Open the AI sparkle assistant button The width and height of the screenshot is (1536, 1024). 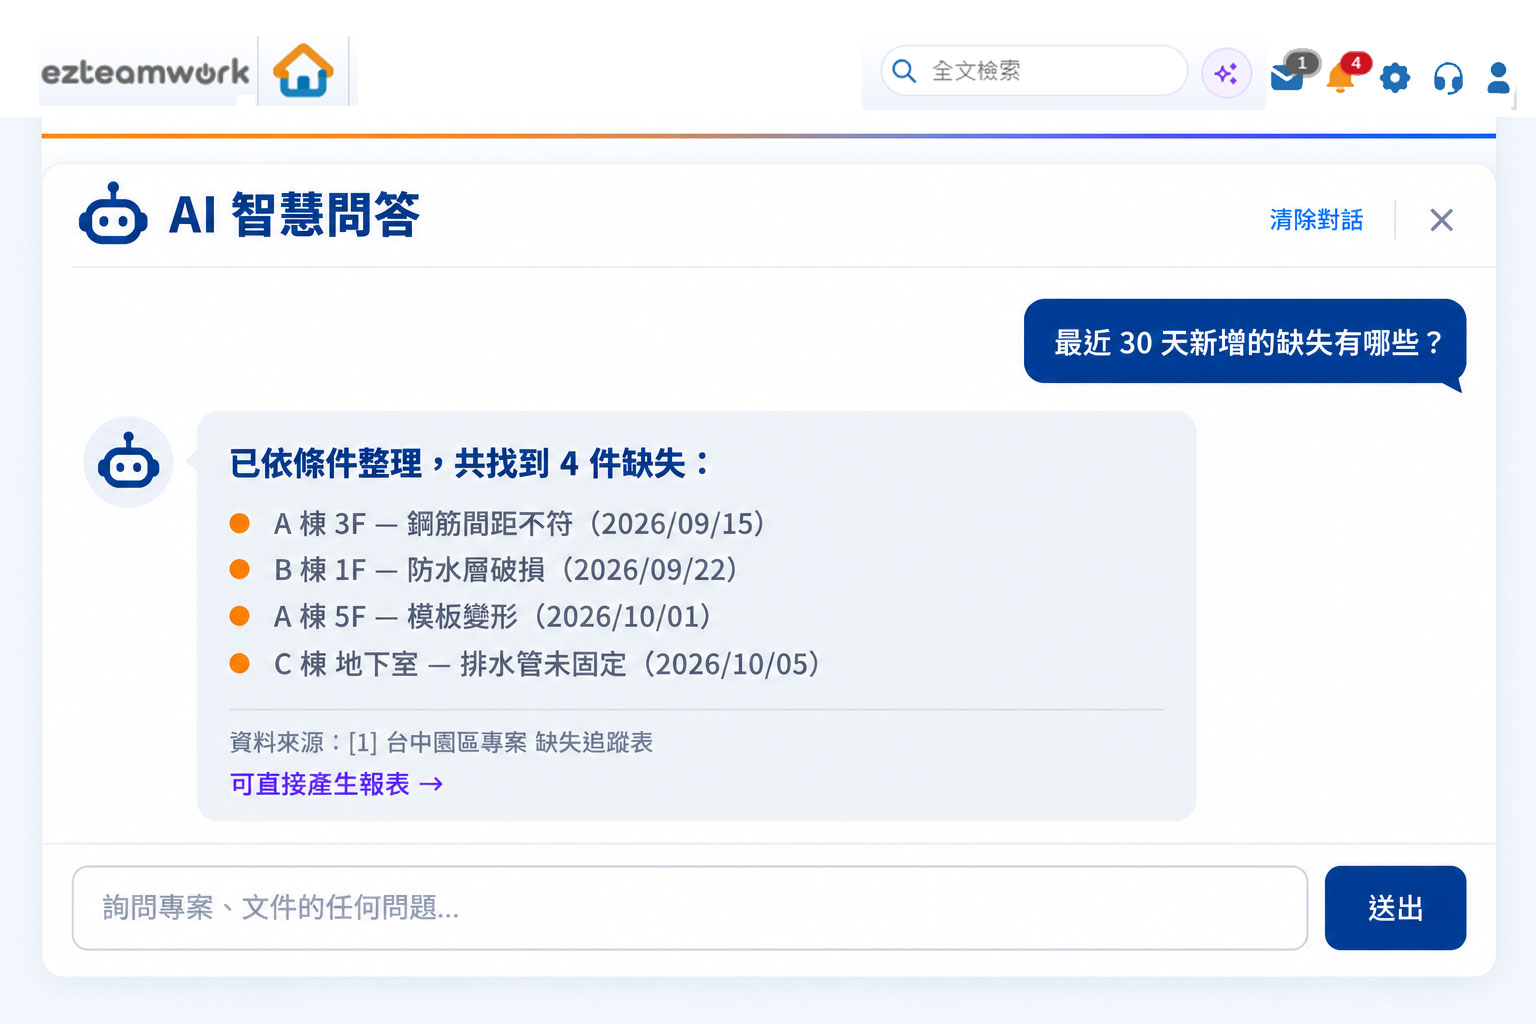(1226, 73)
